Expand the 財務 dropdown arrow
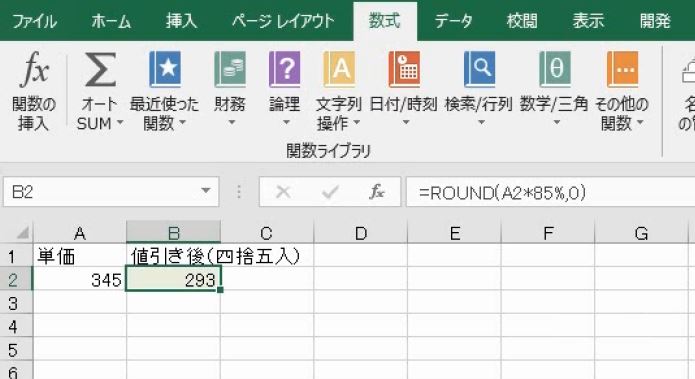695x379 pixels. [x=231, y=123]
